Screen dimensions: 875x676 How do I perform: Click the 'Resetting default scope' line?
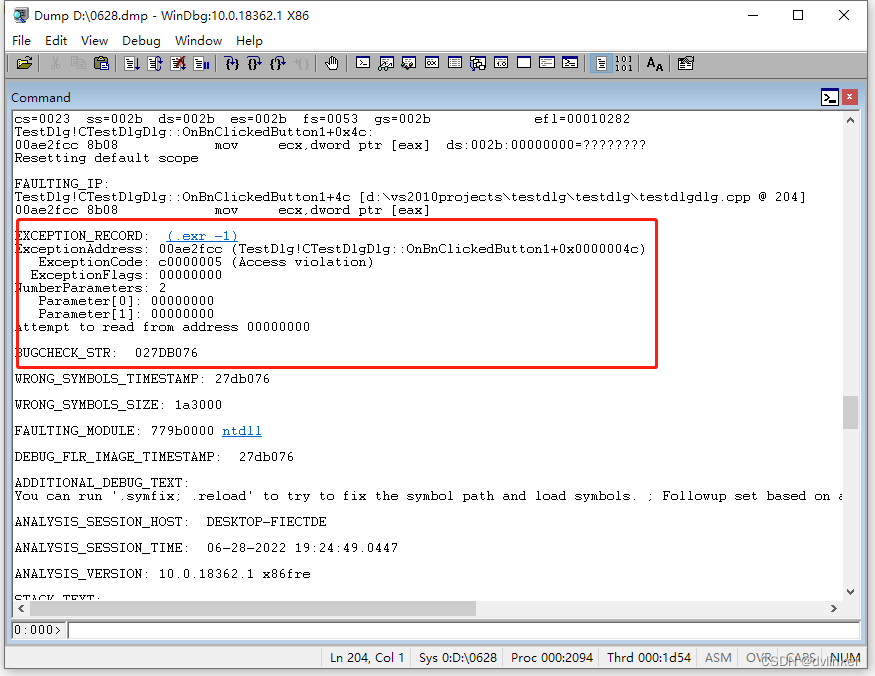tap(107, 159)
